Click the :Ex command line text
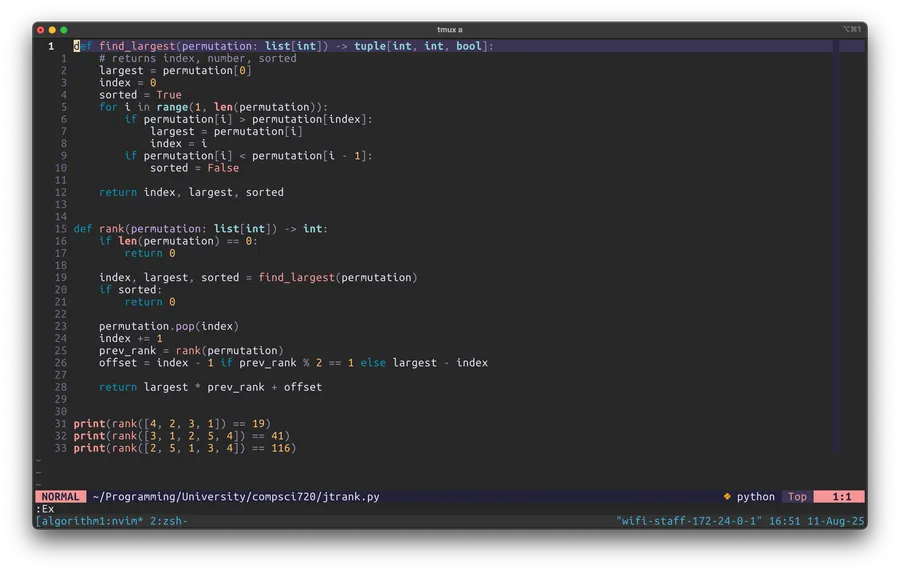900x572 pixels. [x=45, y=509]
